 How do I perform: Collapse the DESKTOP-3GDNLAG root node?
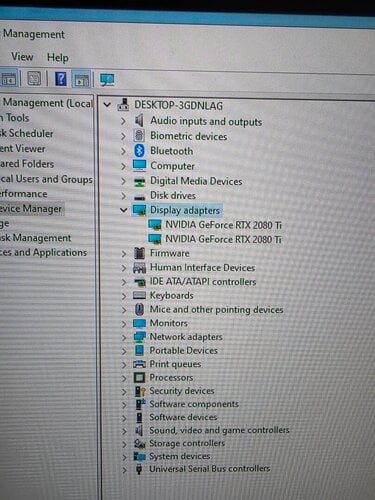107,105
